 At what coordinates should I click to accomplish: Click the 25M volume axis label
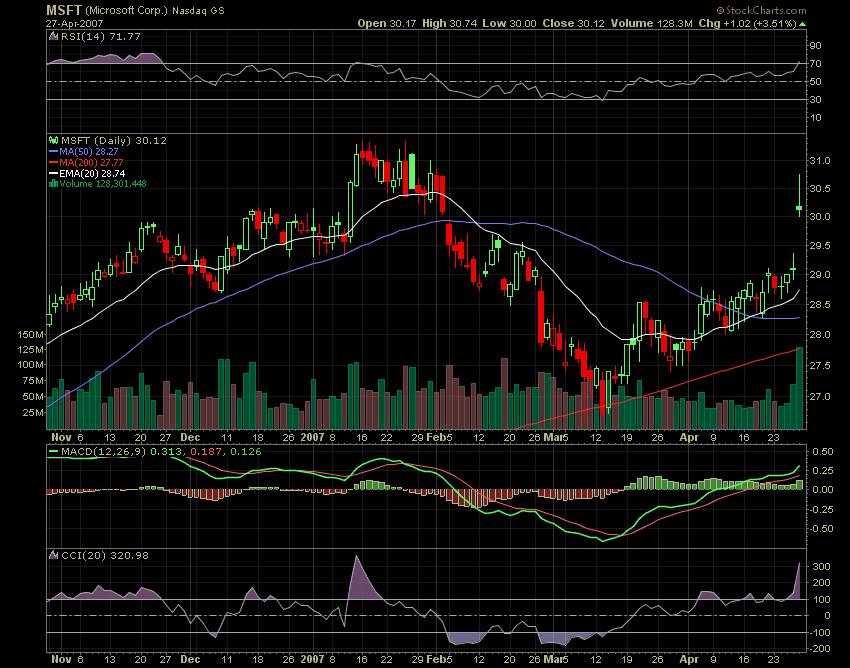[x=34, y=413]
